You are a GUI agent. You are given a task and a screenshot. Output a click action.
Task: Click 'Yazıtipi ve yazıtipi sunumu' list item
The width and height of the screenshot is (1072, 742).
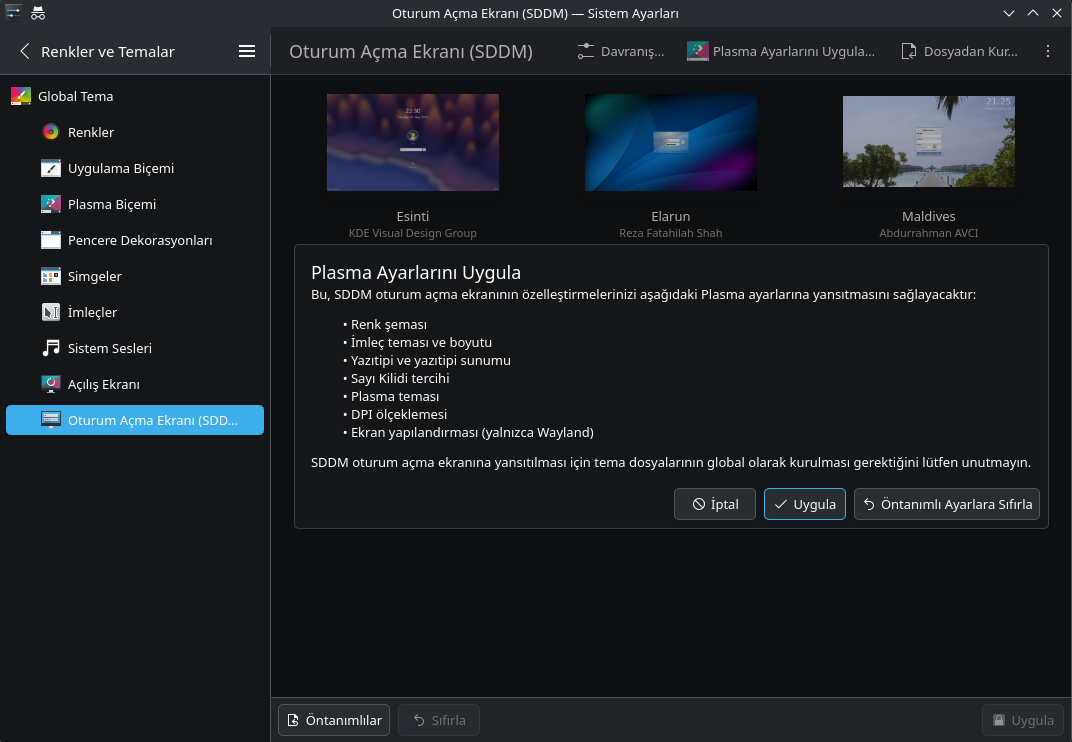pos(430,360)
